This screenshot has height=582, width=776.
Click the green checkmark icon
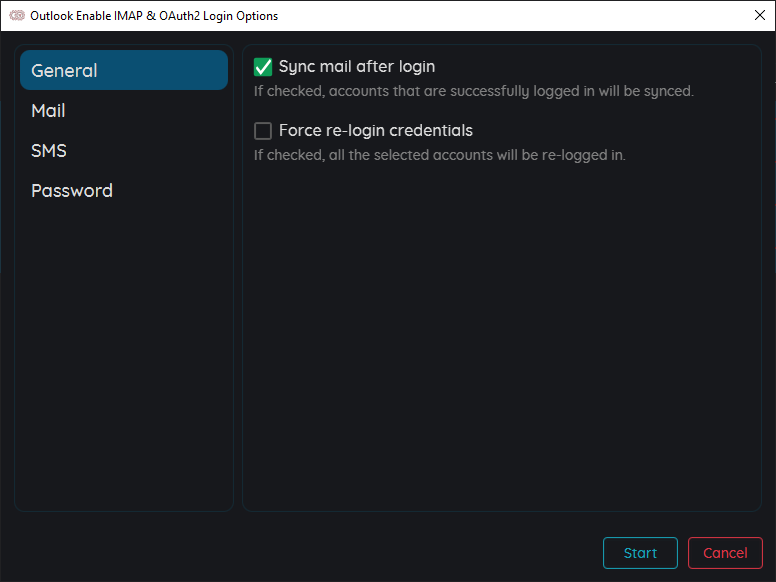(263, 67)
